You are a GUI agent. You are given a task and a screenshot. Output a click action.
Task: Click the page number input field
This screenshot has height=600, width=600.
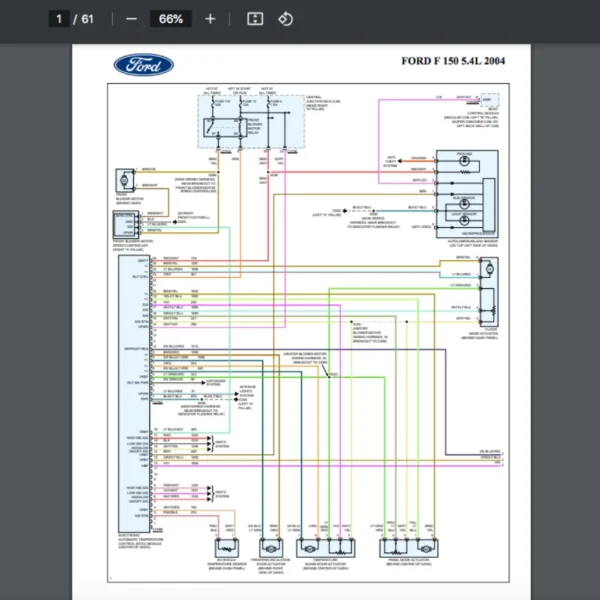(61, 19)
